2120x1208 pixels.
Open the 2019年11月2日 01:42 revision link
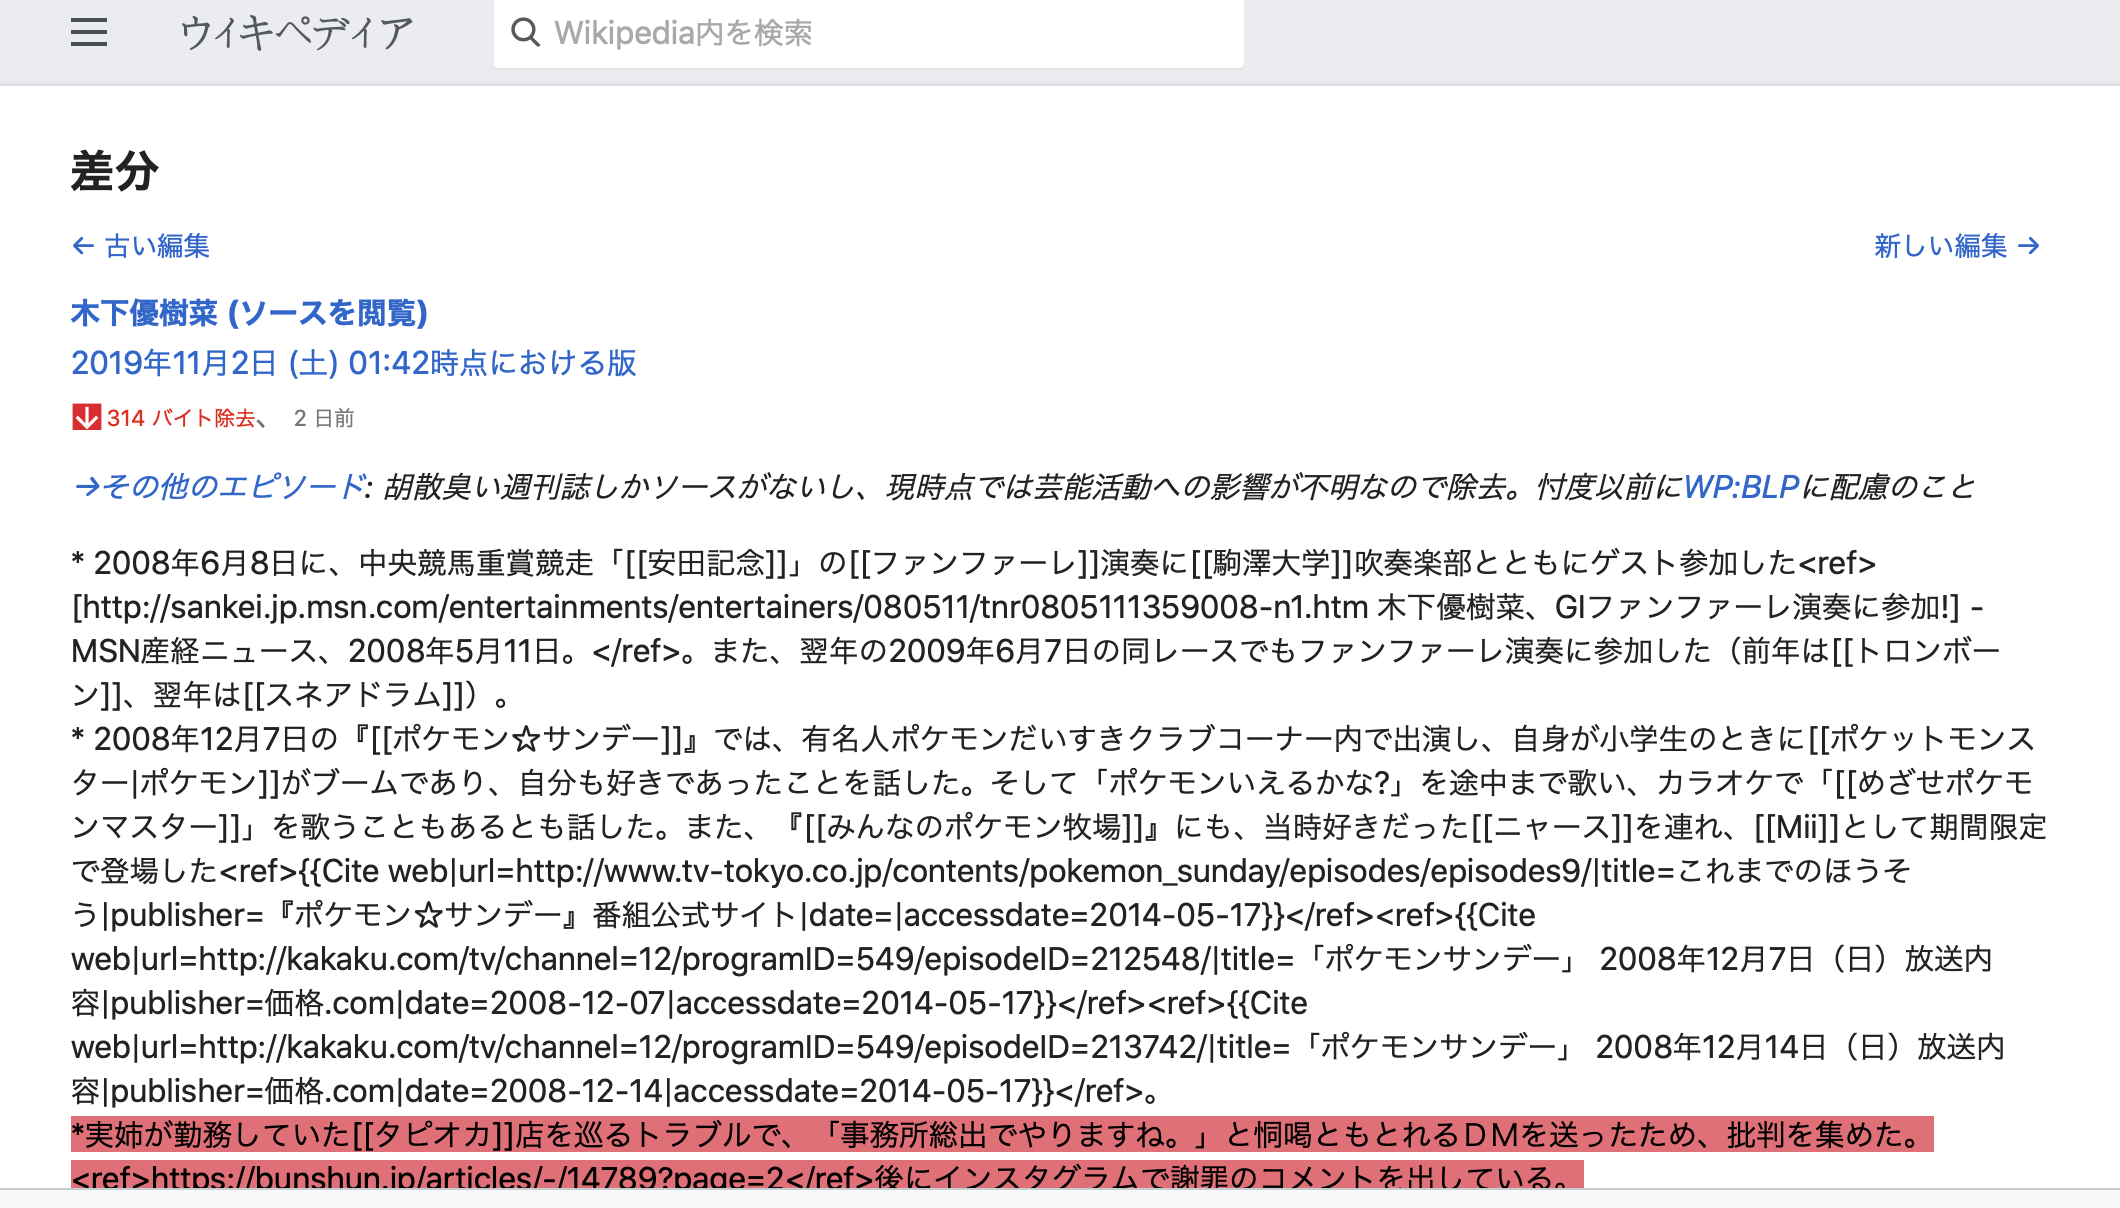pos(354,363)
